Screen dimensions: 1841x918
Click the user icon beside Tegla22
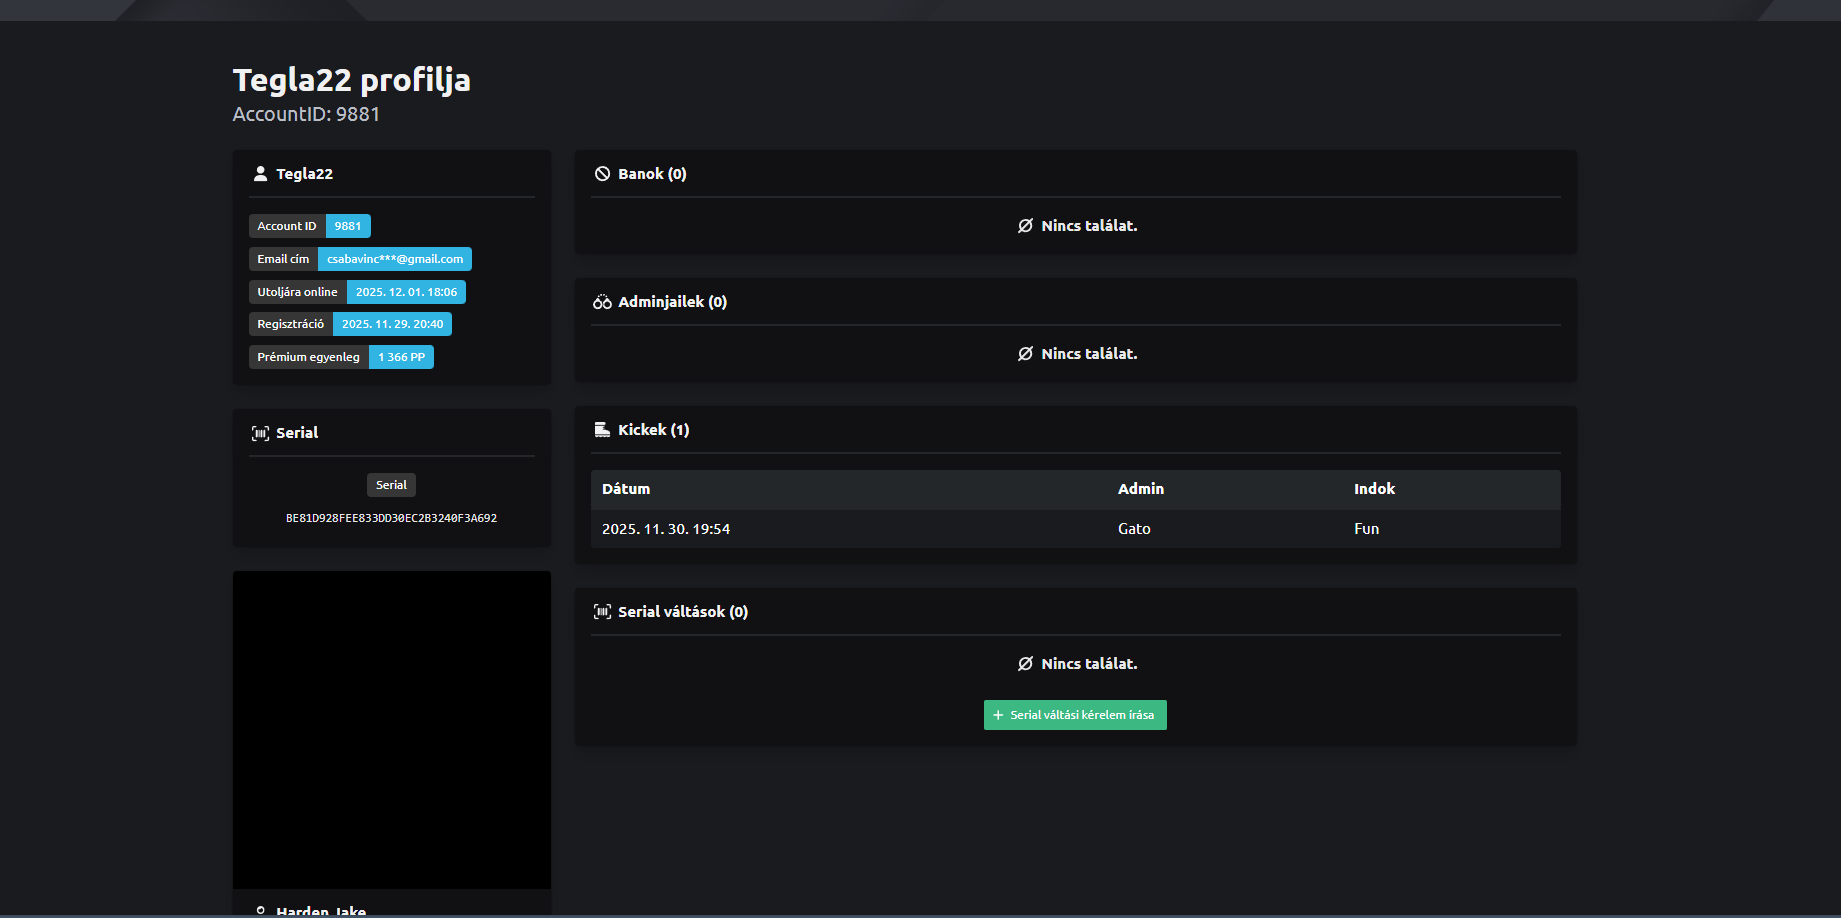coord(260,174)
